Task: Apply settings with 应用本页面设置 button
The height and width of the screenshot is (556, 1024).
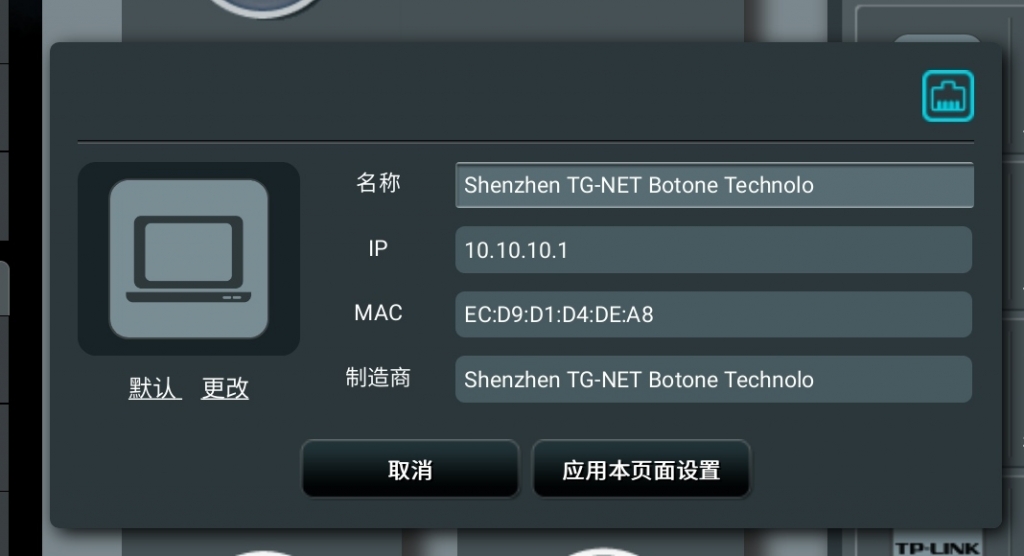Action: click(x=641, y=469)
